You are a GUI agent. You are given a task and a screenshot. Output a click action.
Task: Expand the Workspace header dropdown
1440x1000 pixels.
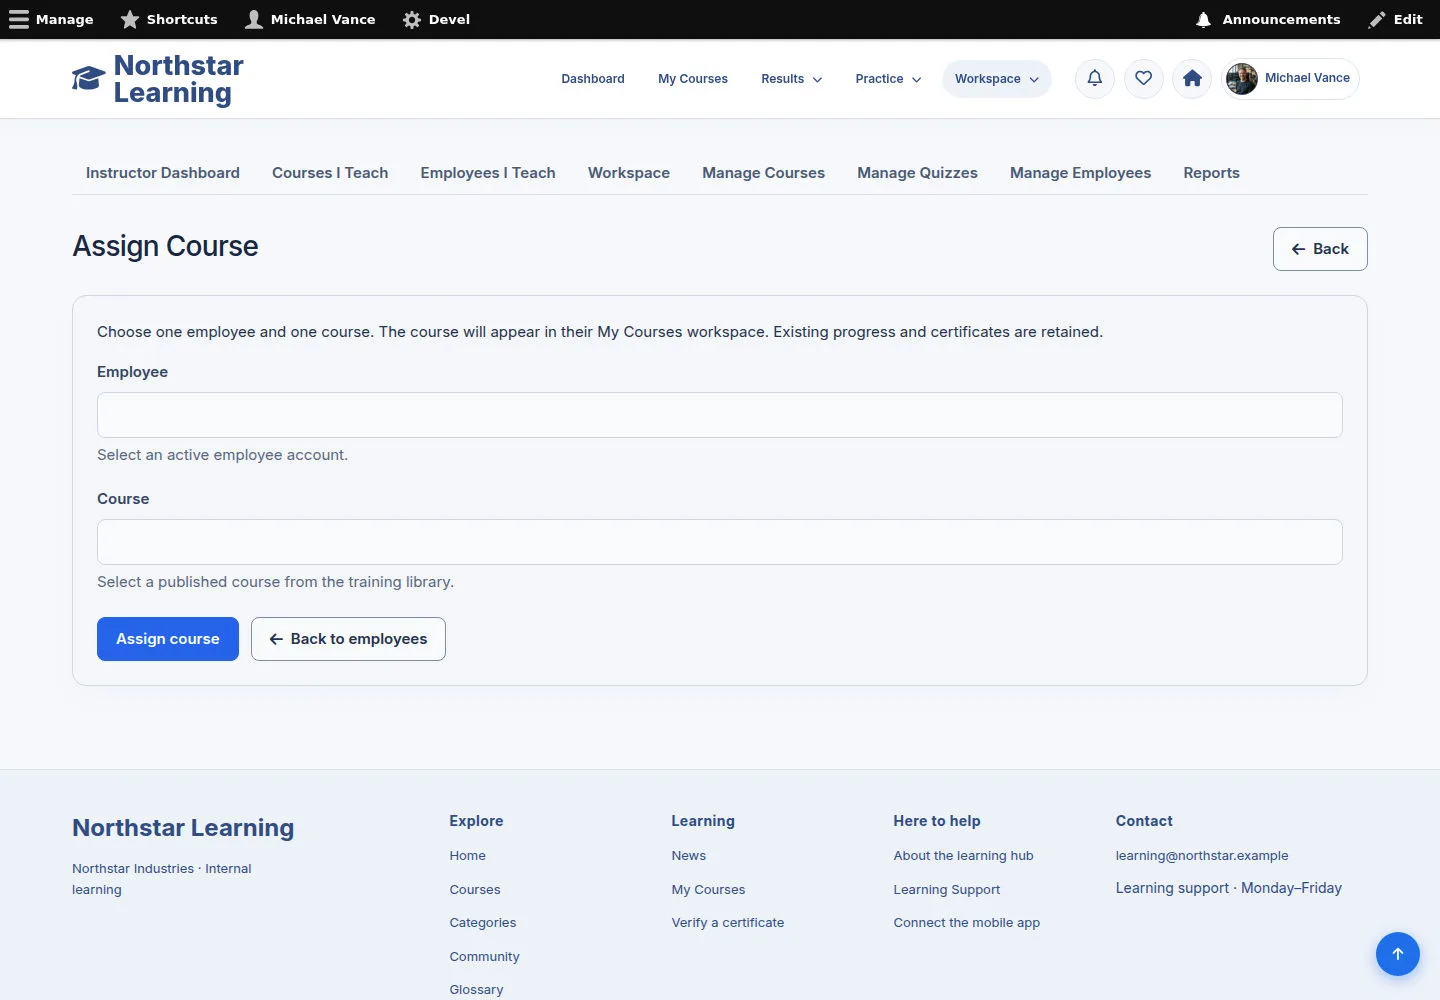pyautogui.click(x=996, y=79)
